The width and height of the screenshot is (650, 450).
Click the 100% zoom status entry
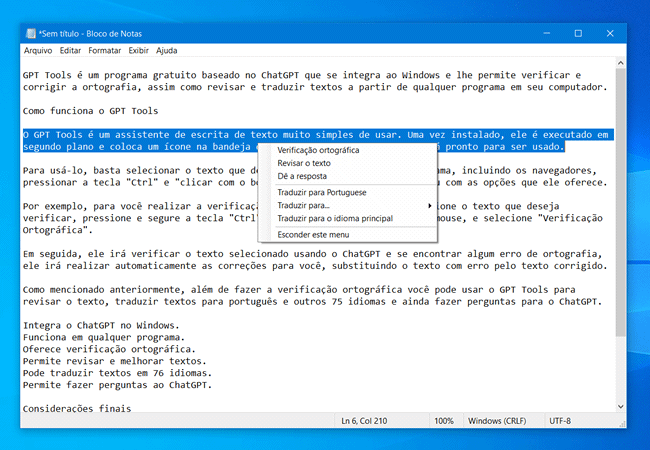point(444,421)
